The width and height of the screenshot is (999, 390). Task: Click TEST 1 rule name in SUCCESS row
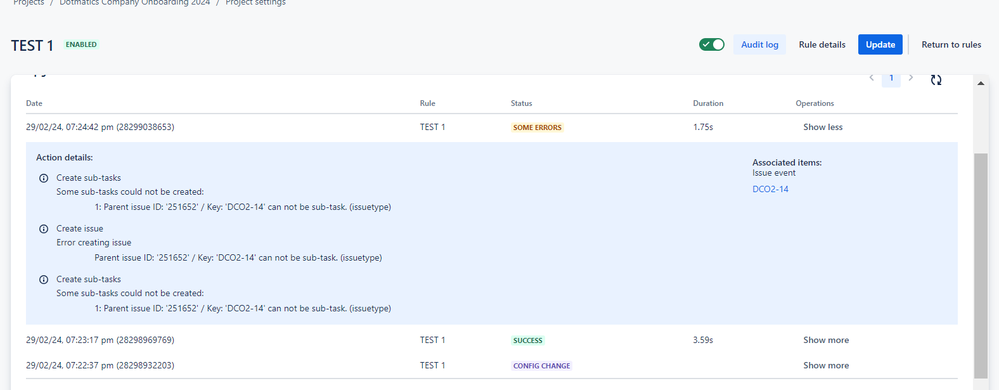[x=433, y=340]
